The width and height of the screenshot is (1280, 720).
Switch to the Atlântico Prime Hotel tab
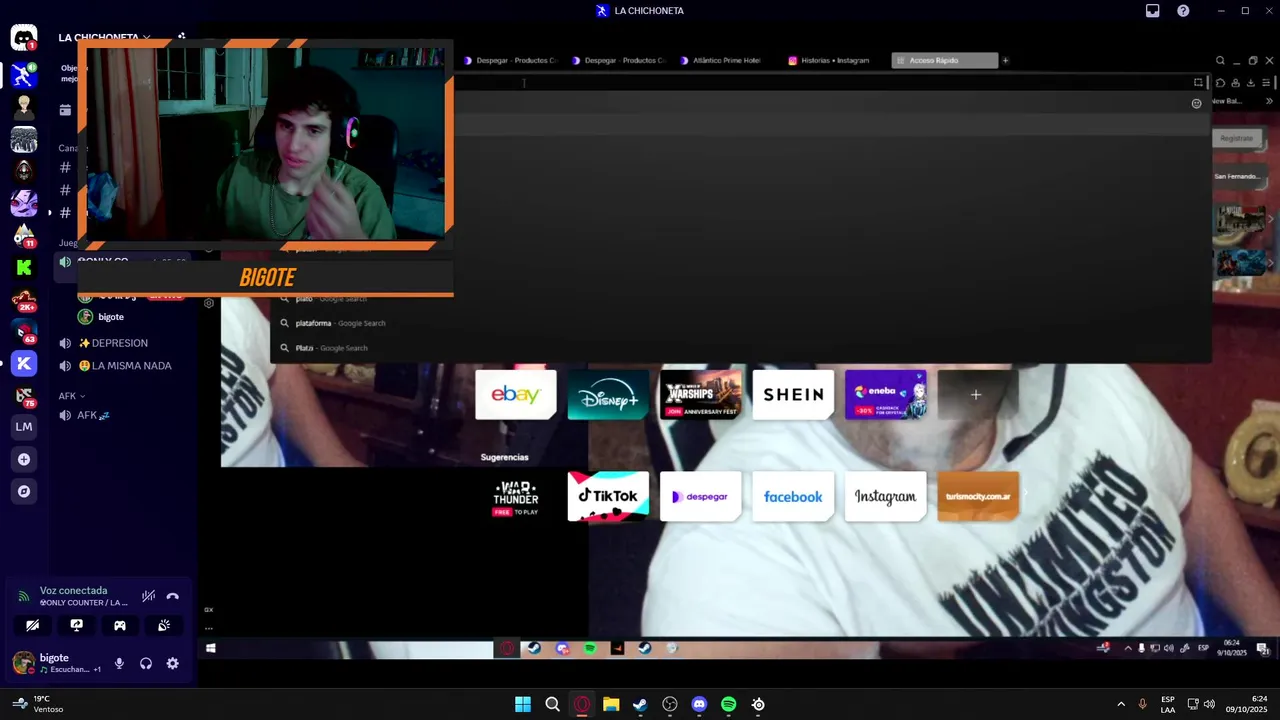tap(726, 60)
